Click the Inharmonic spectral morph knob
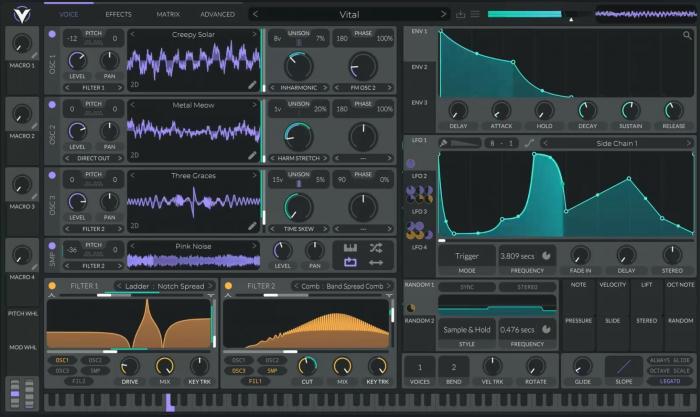Viewport: 700px width, 417px height. [298, 66]
